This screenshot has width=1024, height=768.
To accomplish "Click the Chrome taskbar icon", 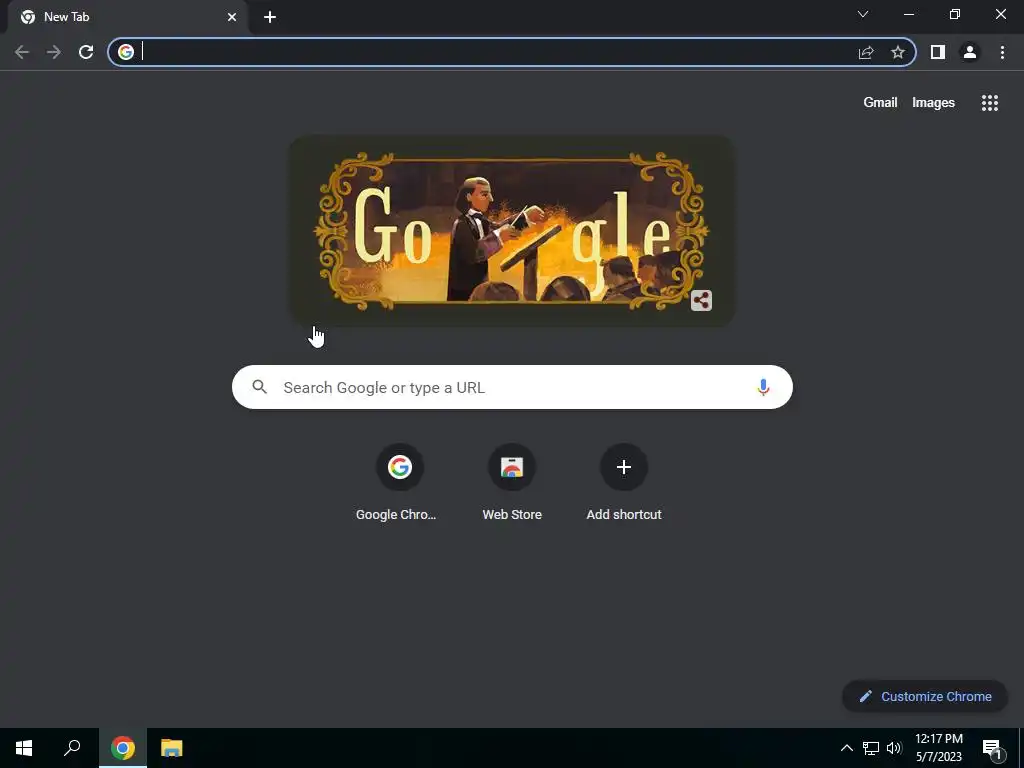I will coord(123,748).
